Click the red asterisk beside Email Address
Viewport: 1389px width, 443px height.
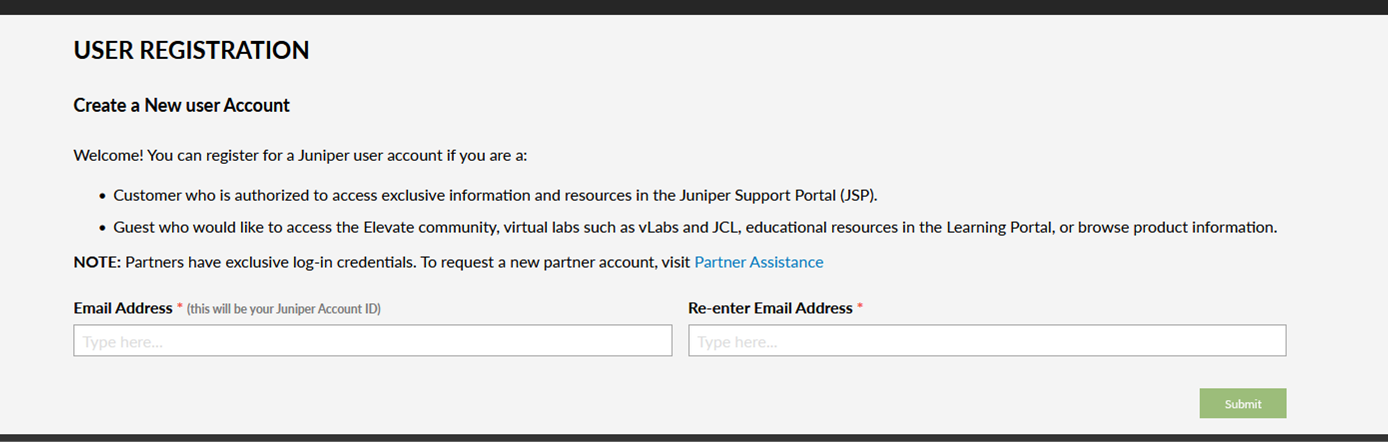[180, 308]
